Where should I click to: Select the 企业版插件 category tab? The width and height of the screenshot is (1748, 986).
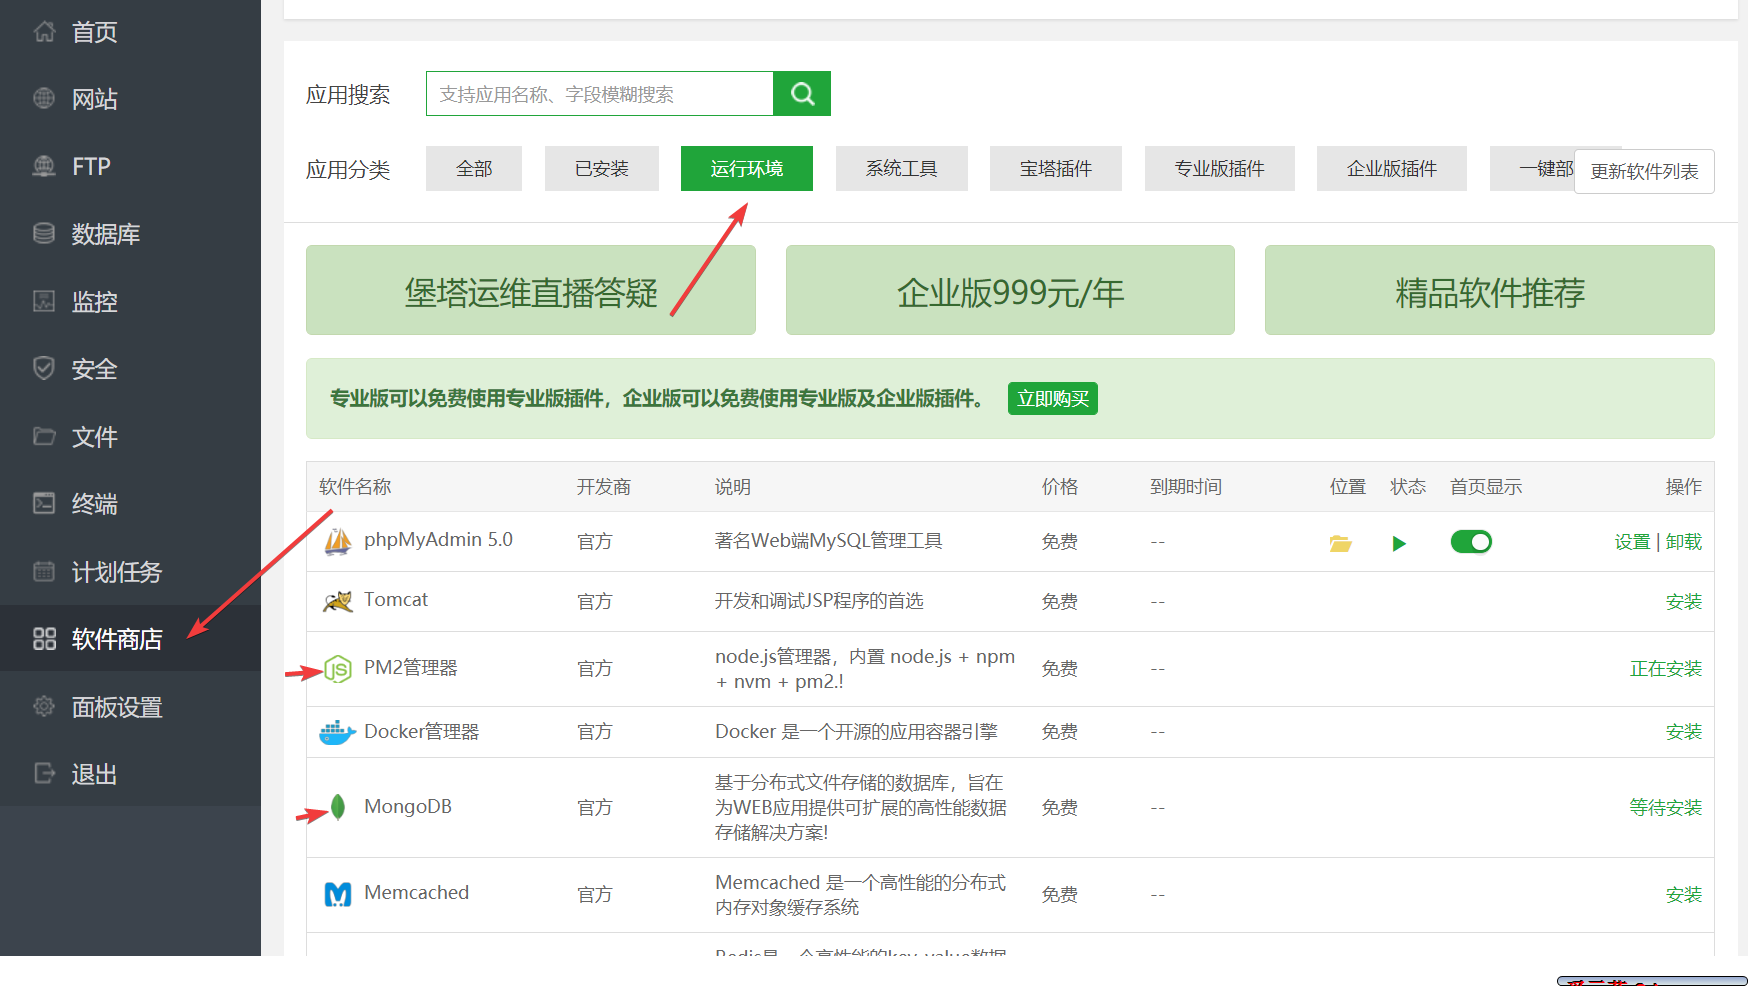click(1392, 168)
